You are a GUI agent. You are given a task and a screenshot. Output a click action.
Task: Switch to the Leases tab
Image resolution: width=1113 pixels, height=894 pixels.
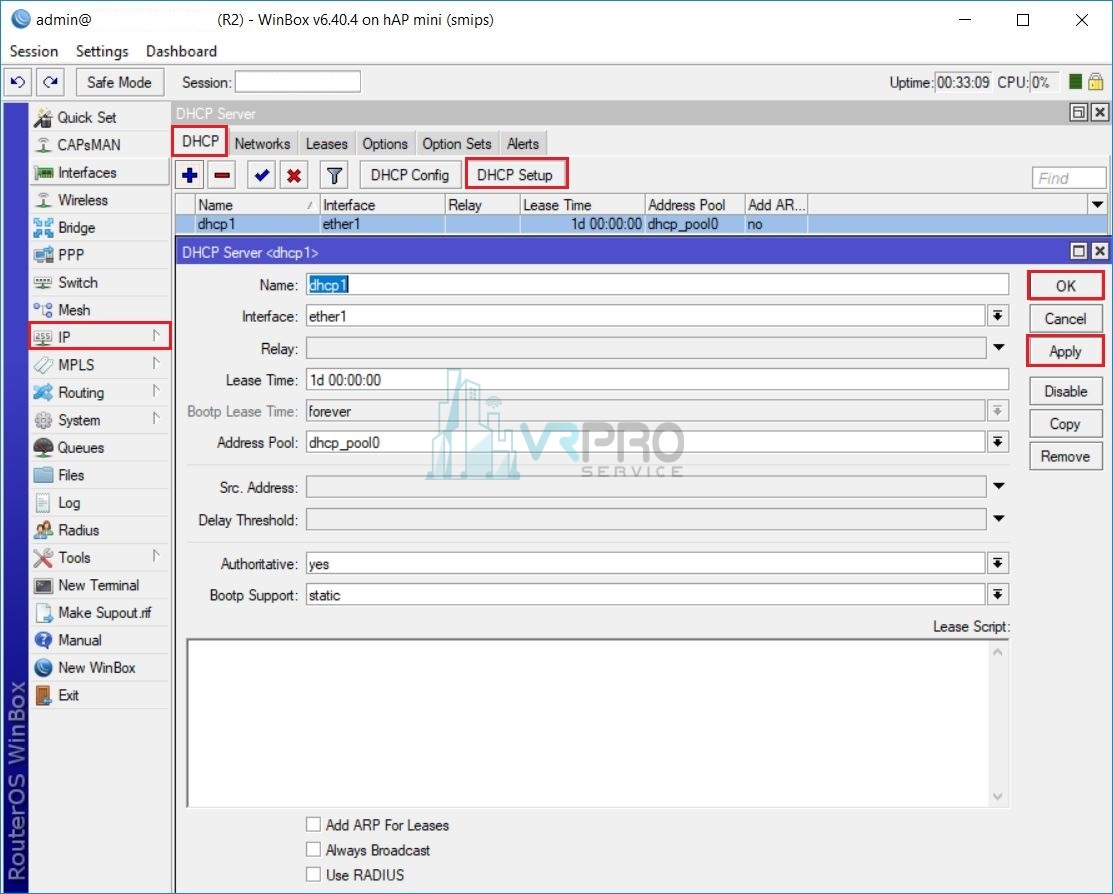coord(327,143)
